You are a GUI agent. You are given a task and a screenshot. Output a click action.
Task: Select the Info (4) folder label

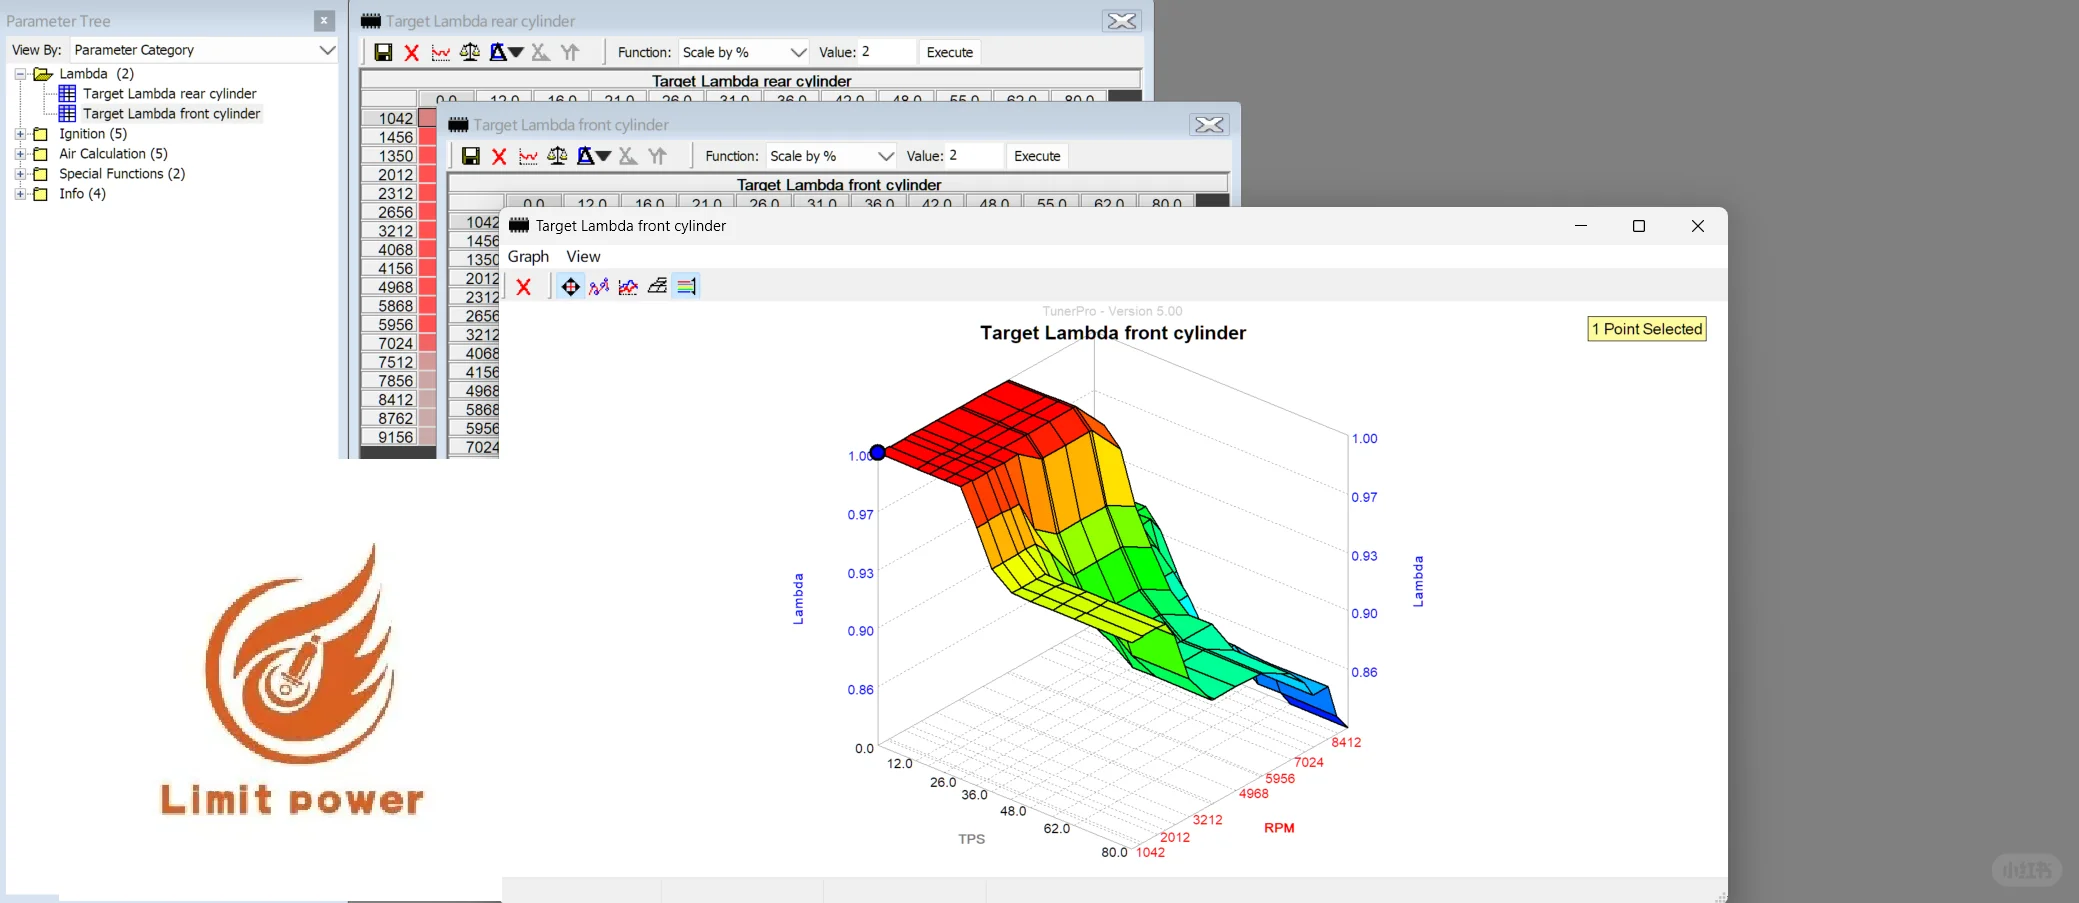[82, 194]
